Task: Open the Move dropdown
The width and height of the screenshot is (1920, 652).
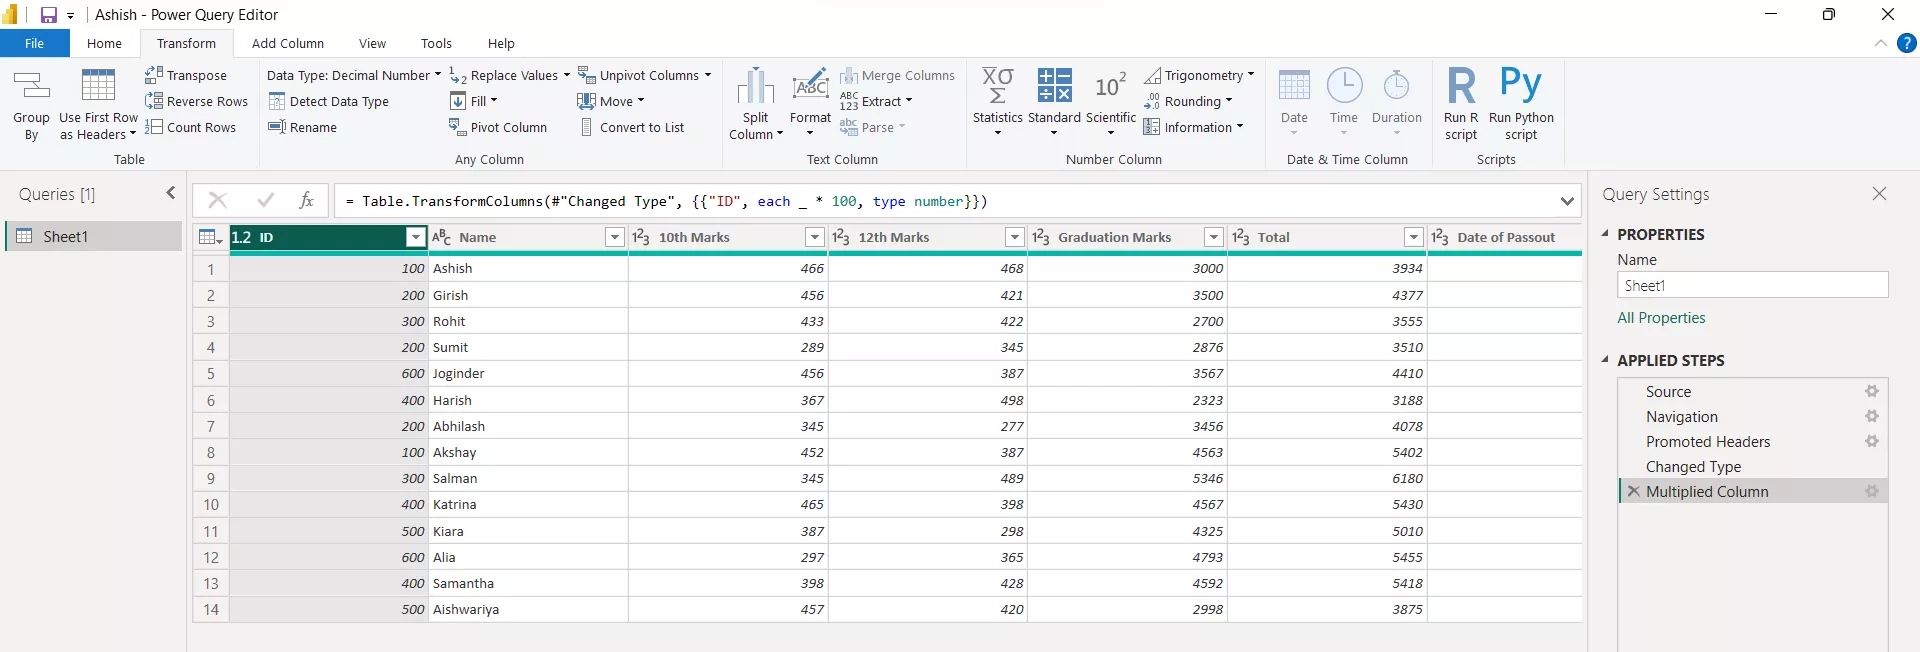Action: [x=611, y=101]
